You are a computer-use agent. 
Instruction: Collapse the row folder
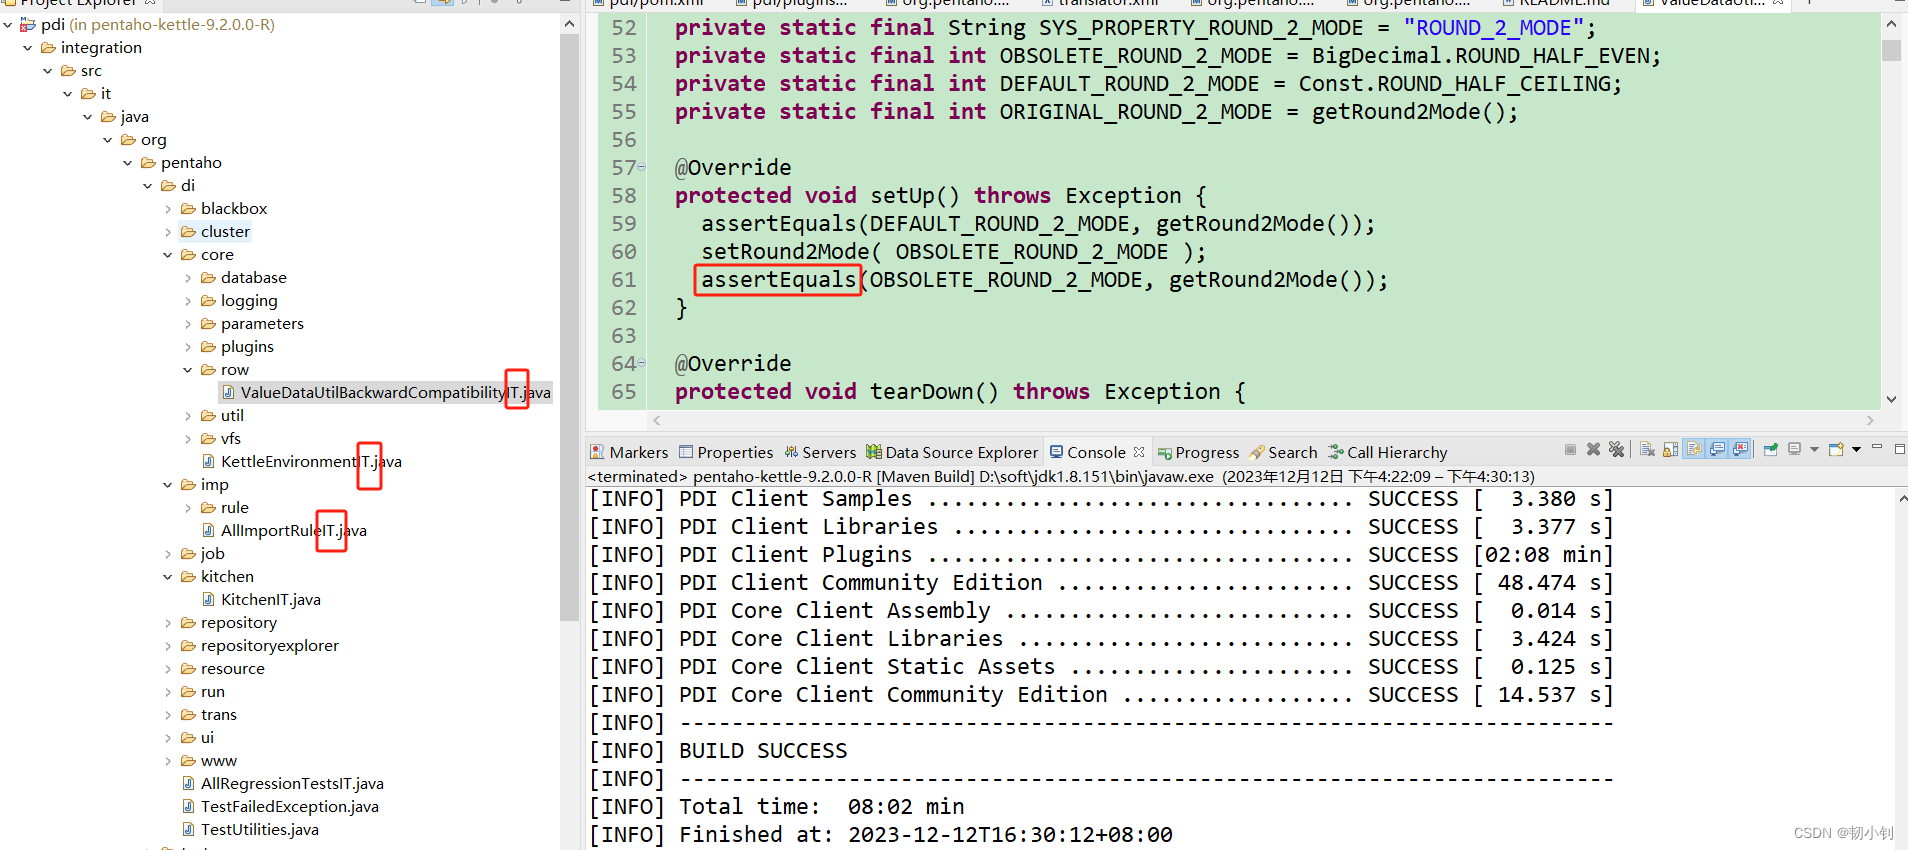click(188, 370)
